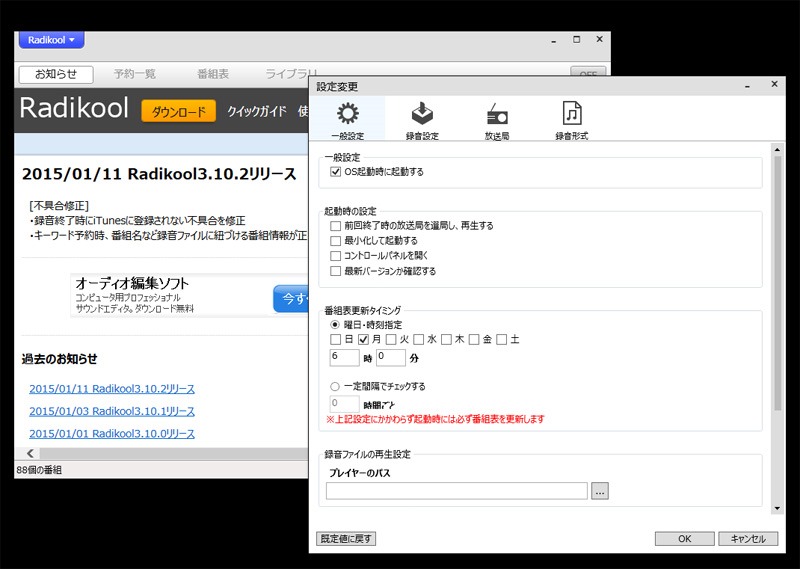Click the settings dialog vertical scrollbar thumb
Screen dimensions: 800x569
pos(777,283)
